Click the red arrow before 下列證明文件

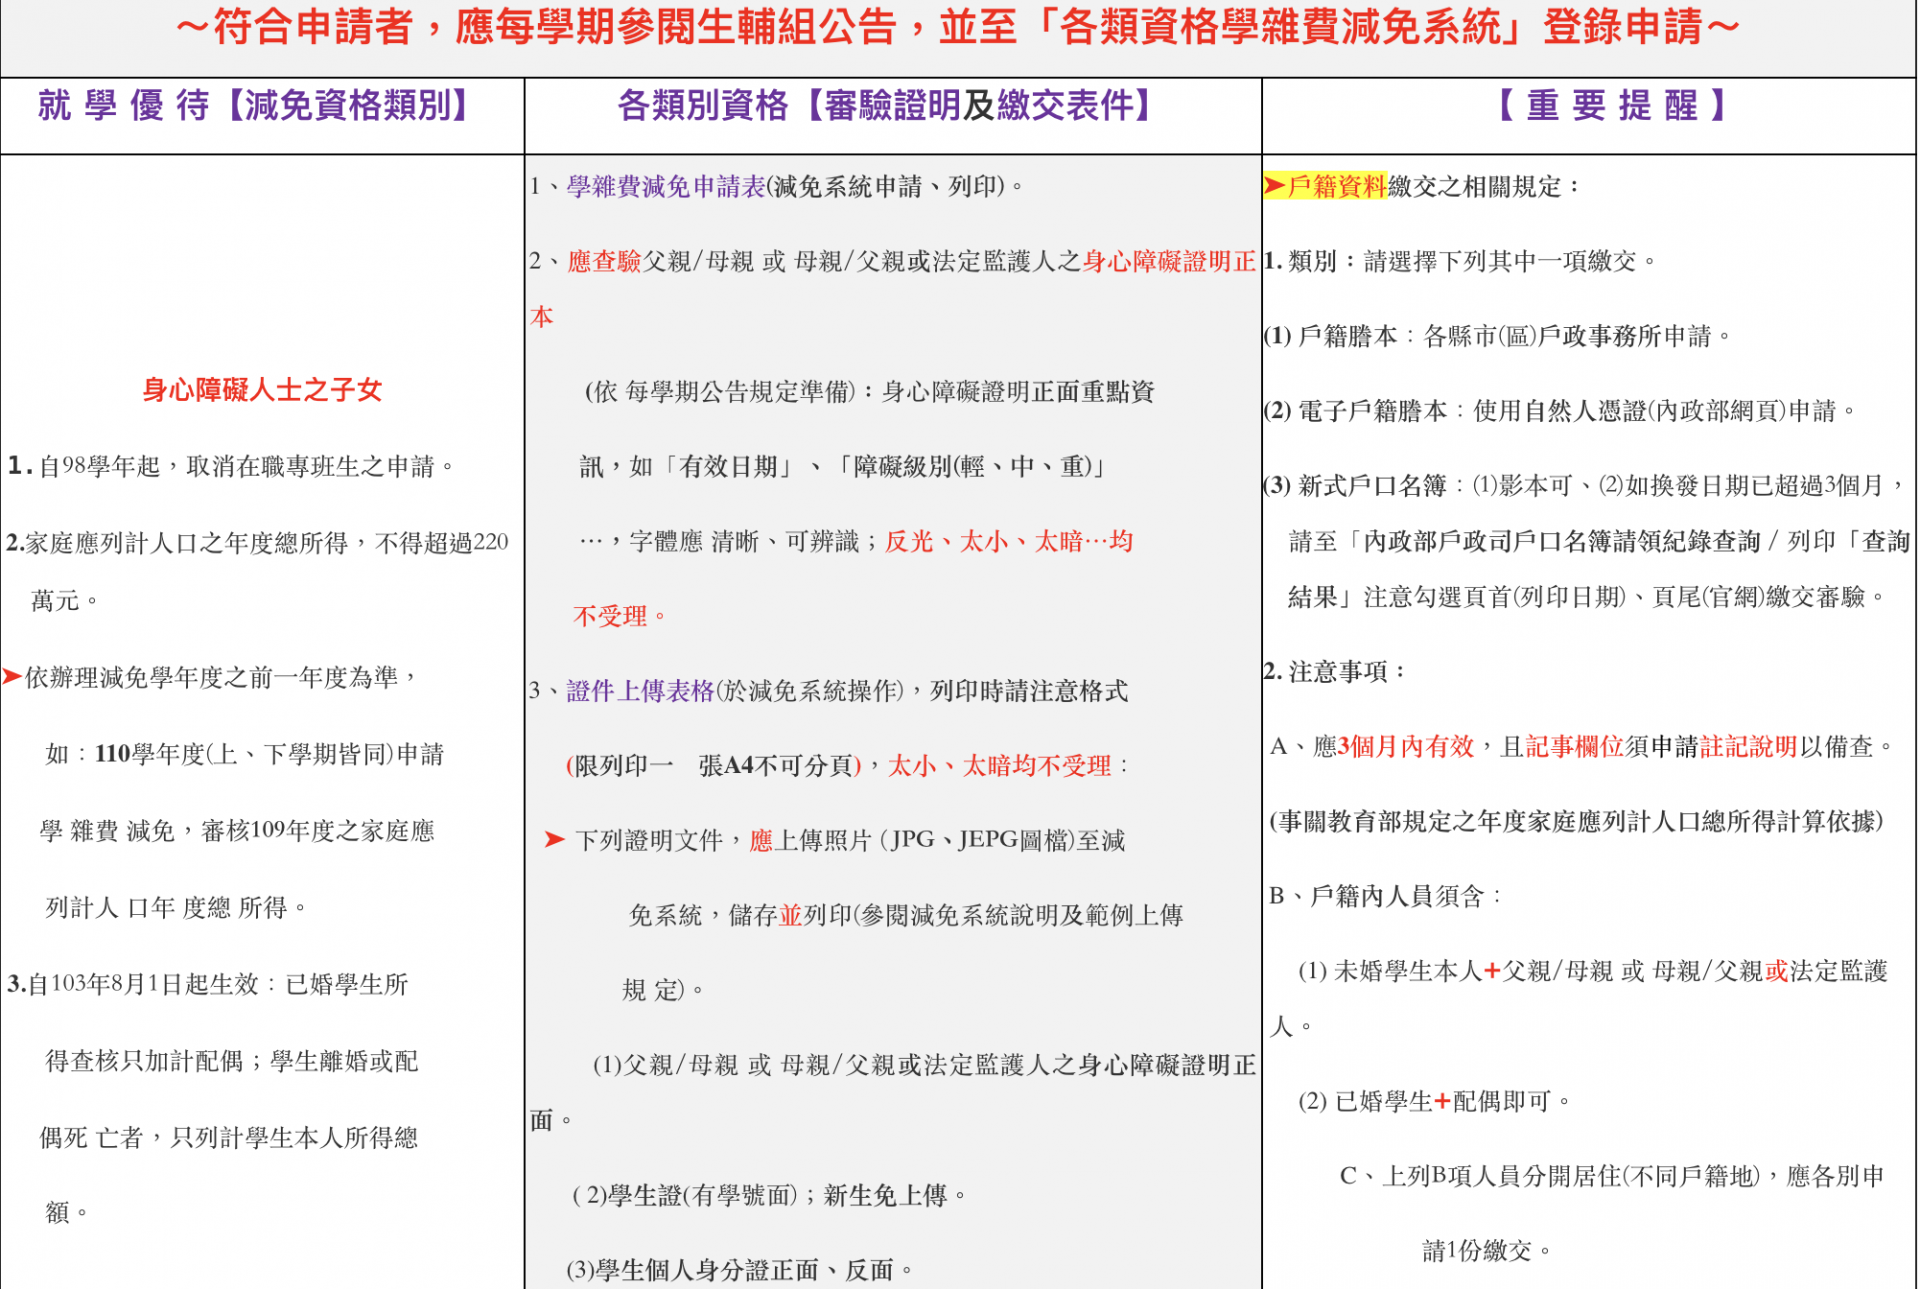[554, 840]
